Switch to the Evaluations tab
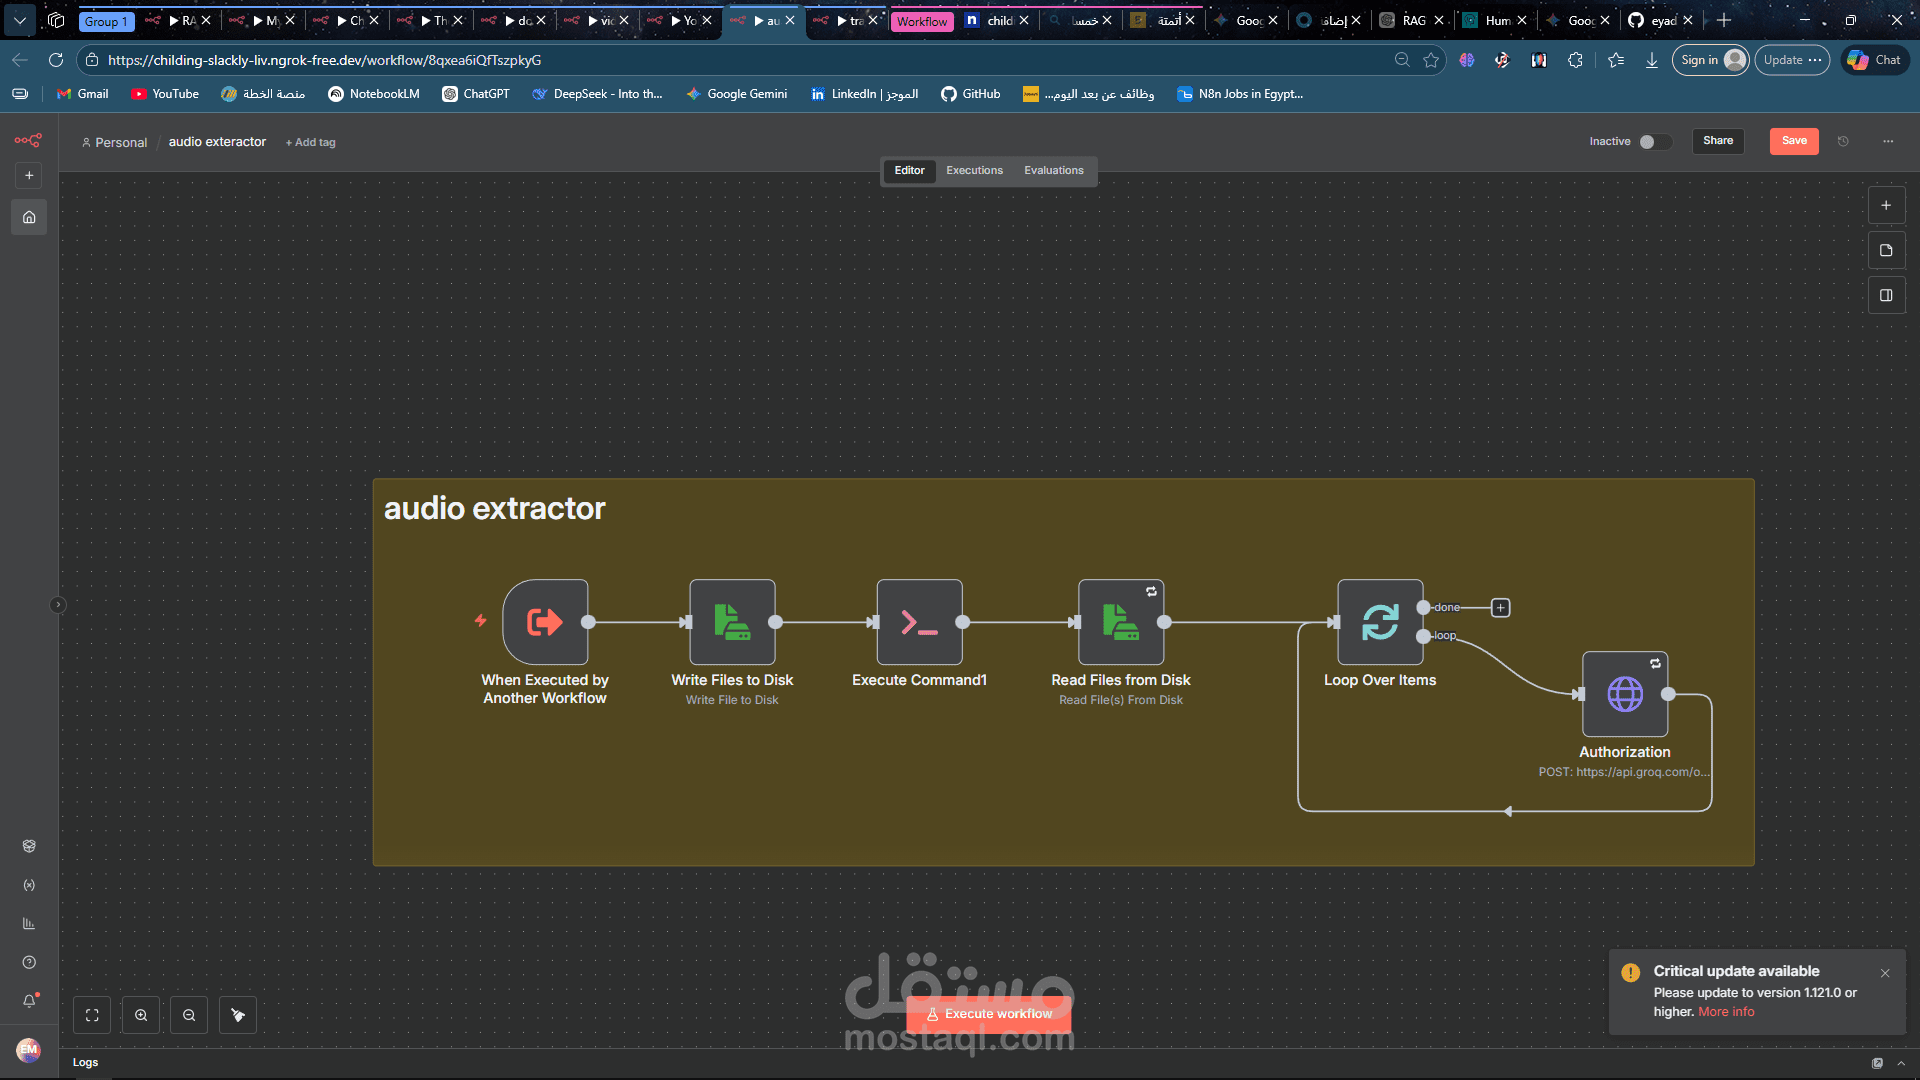 pos(1053,170)
